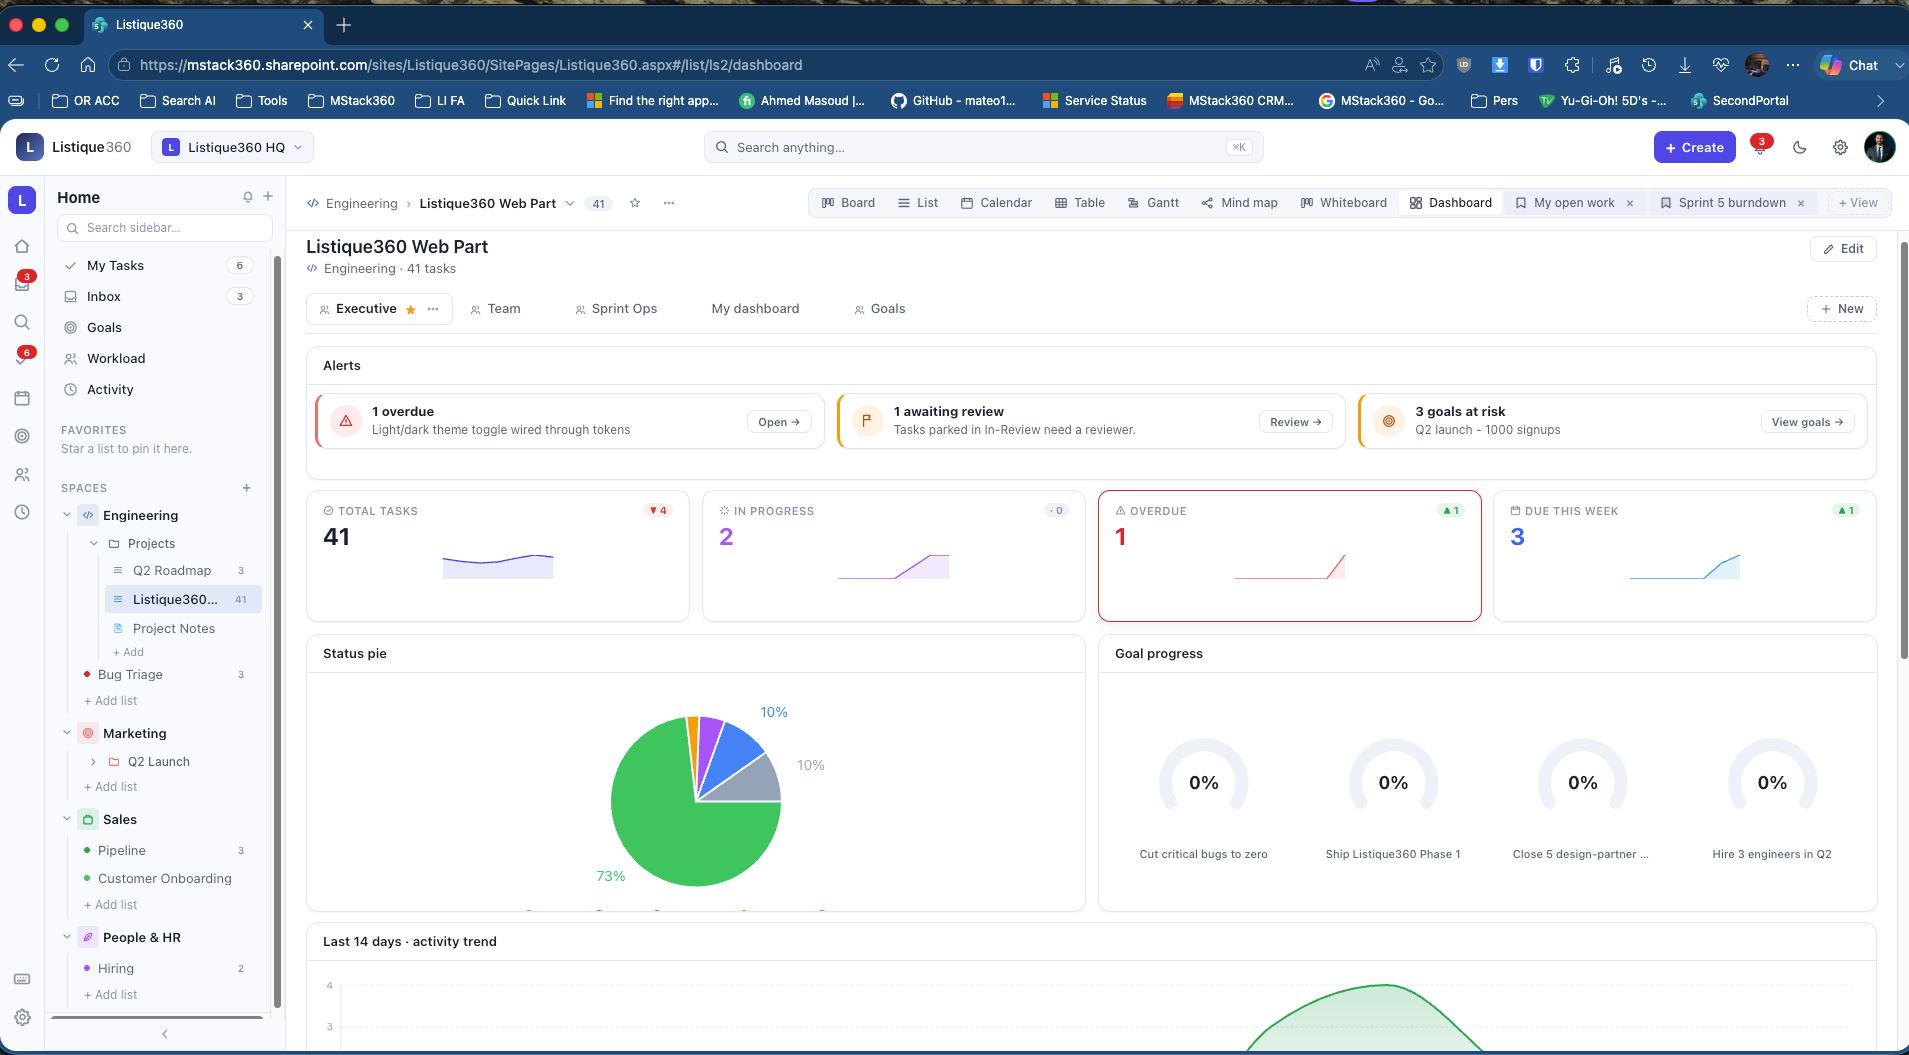1909x1055 pixels.
Task: Open the Team dashboard tab
Action: tap(496, 309)
